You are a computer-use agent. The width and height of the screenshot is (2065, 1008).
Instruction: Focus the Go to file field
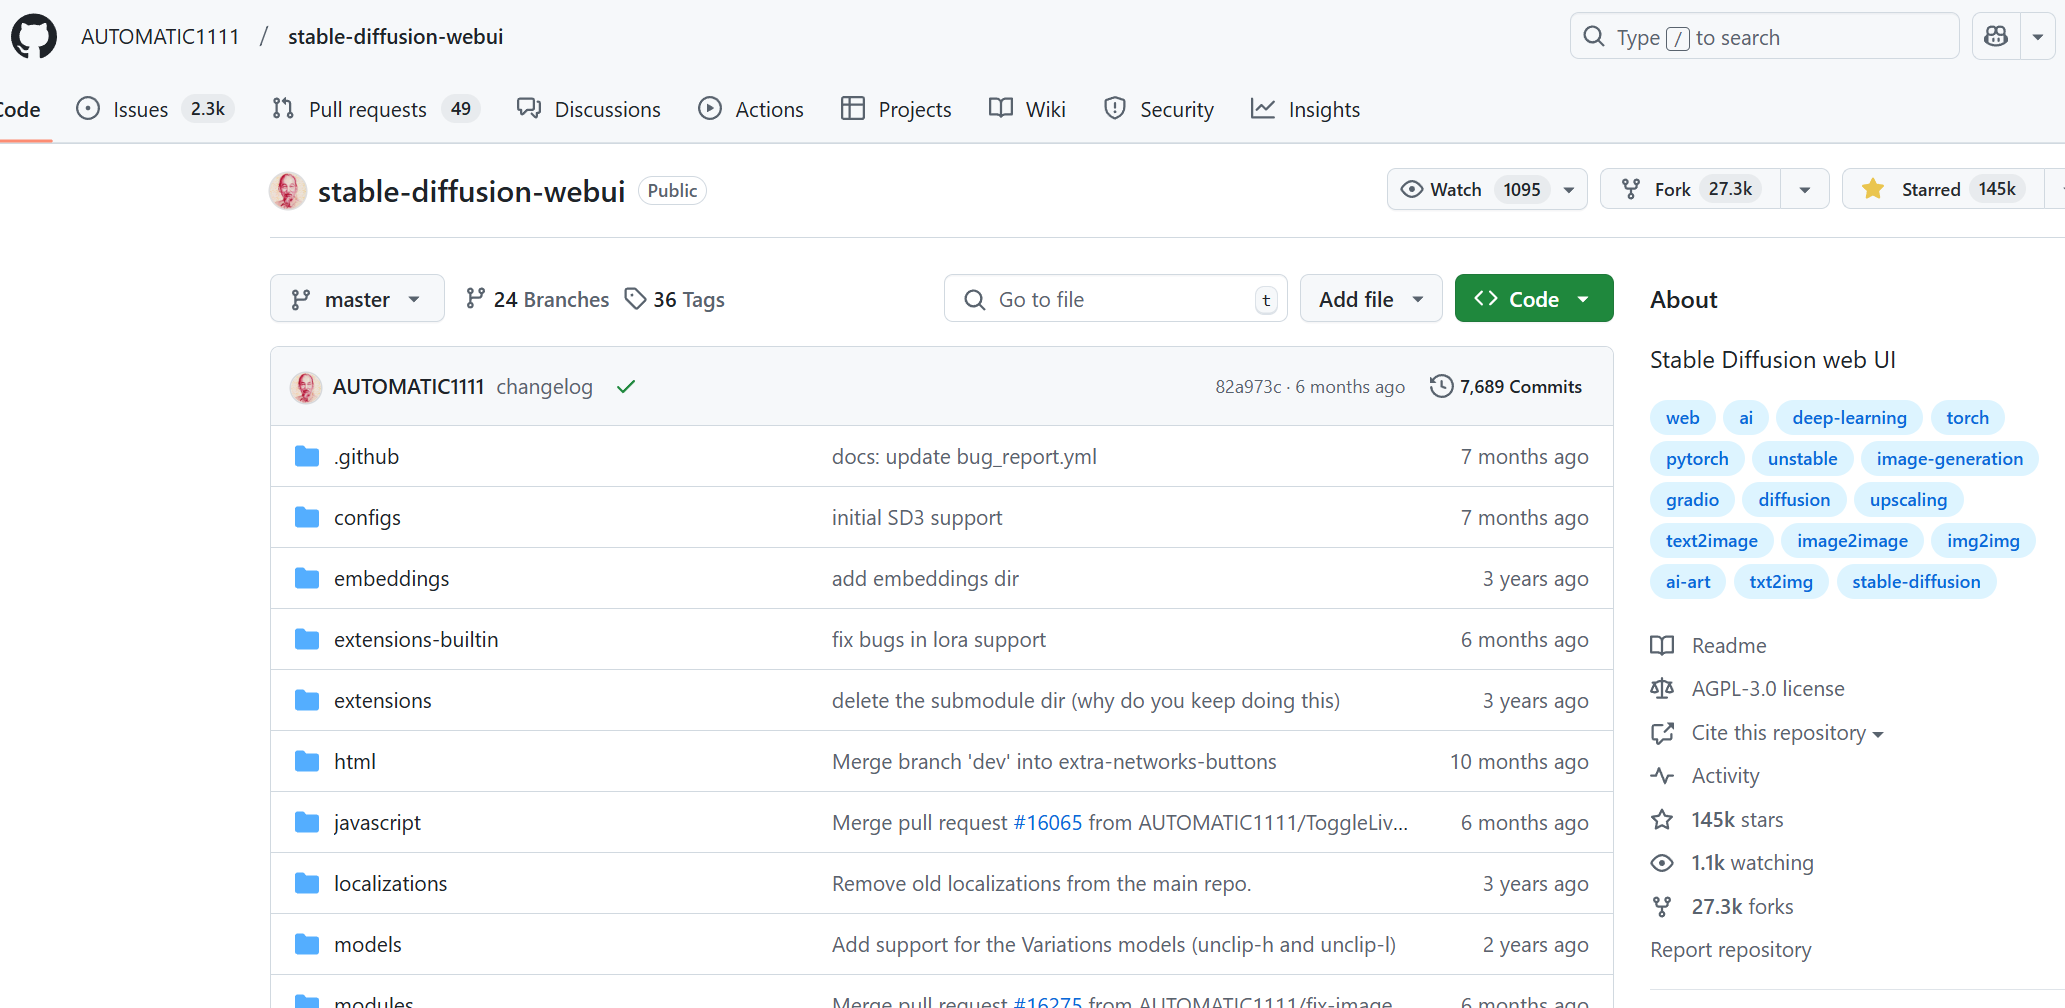[x=1116, y=299]
